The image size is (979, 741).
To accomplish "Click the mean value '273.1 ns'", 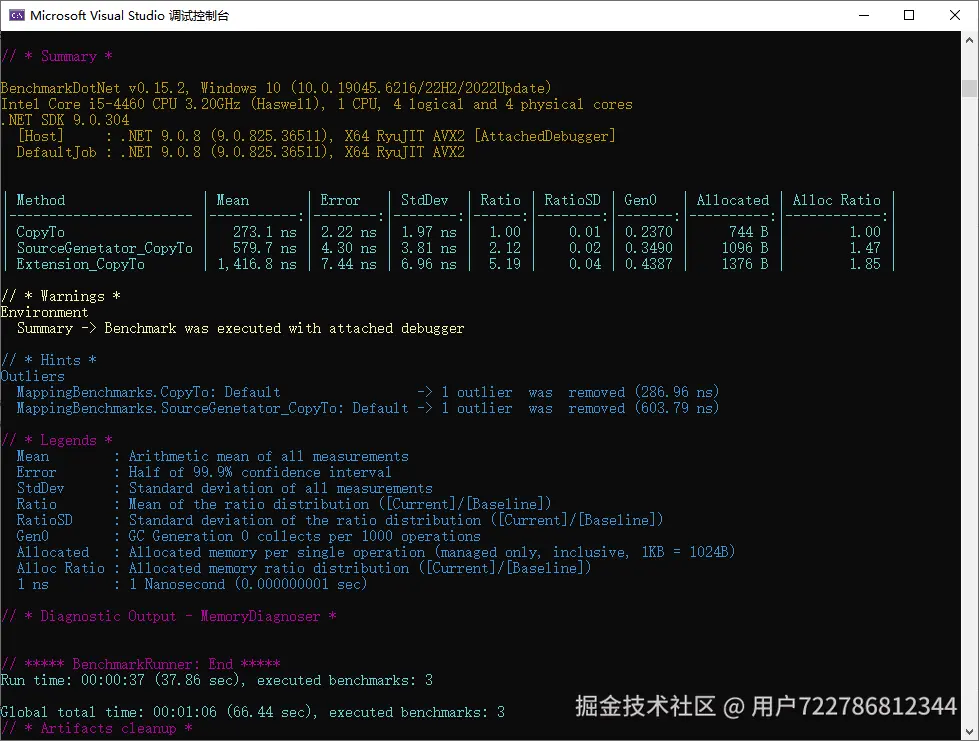I will tap(265, 232).
